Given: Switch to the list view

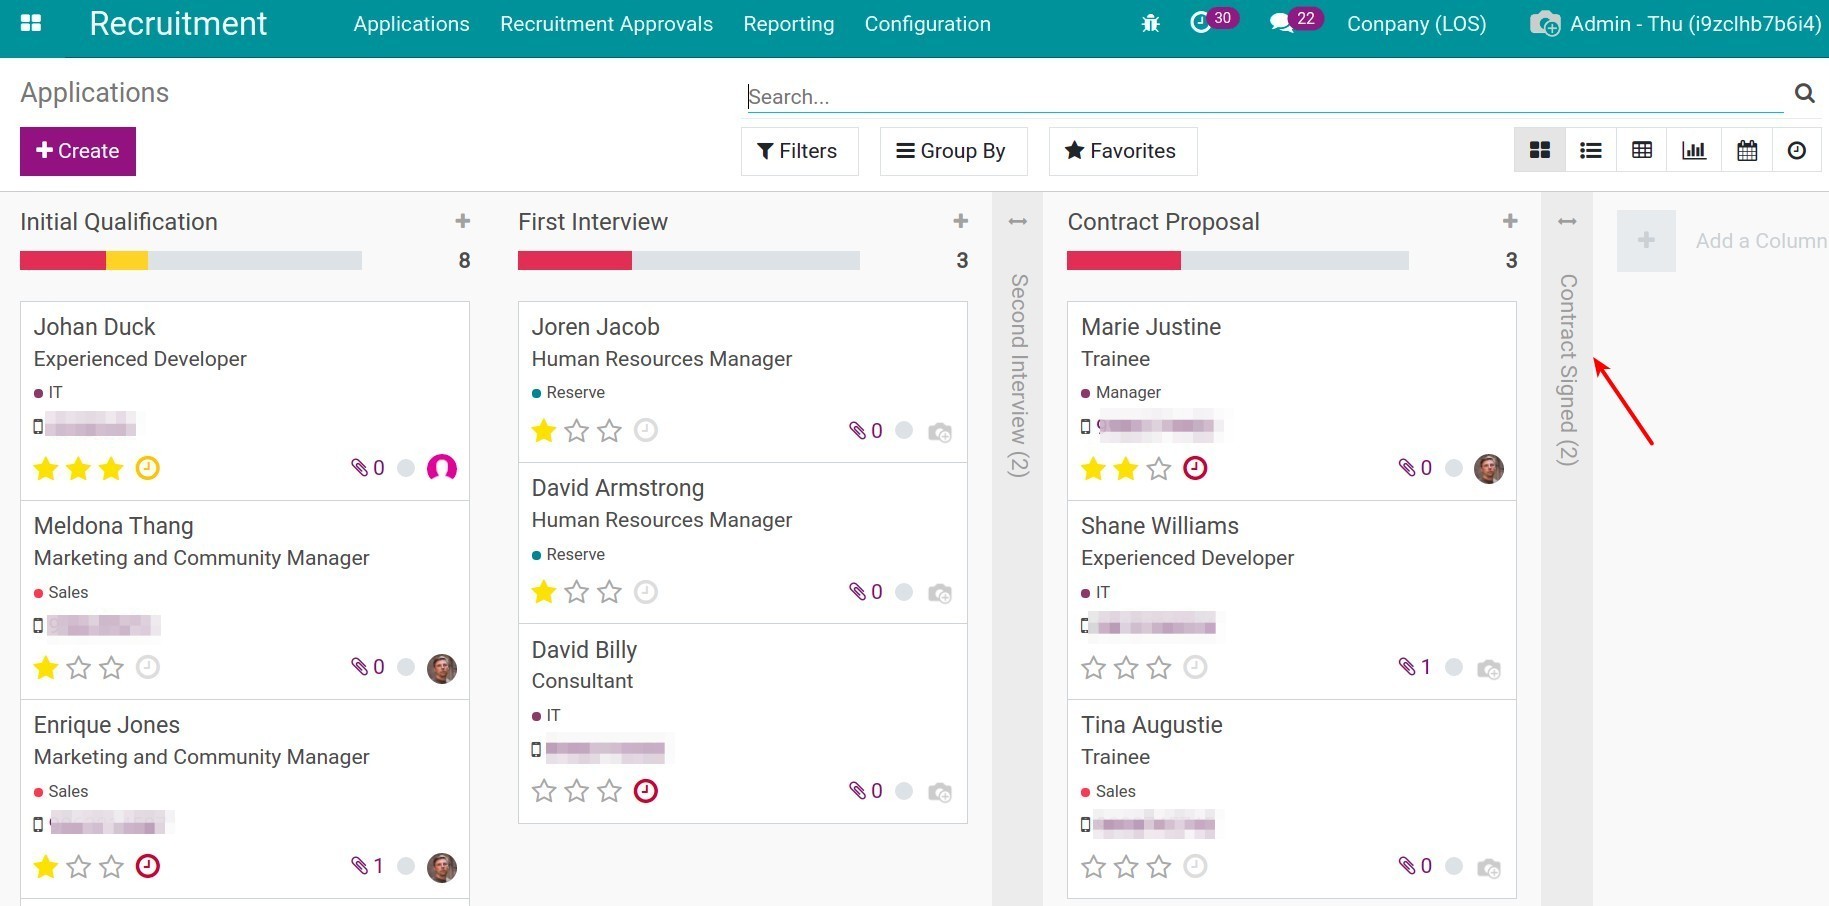Looking at the screenshot, I should tap(1591, 149).
